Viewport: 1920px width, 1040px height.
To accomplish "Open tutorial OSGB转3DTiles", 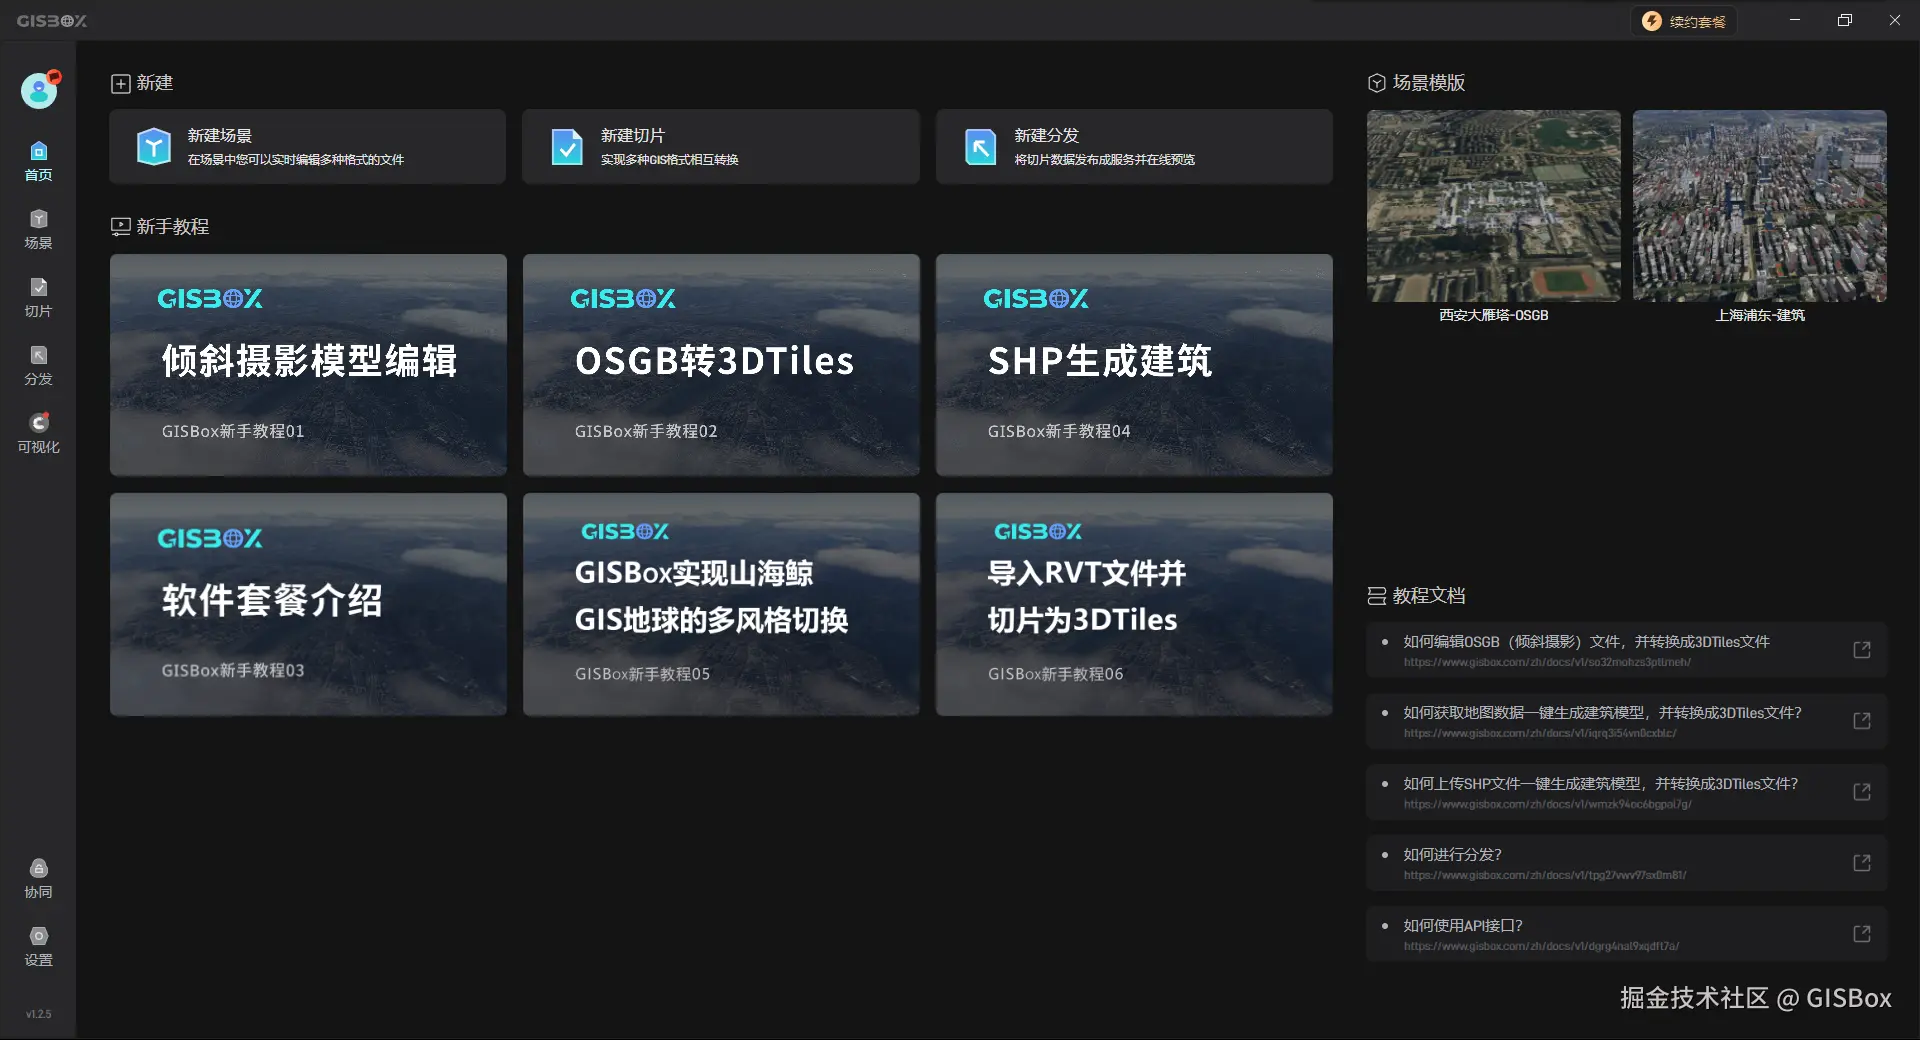I will (x=721, y=365).
